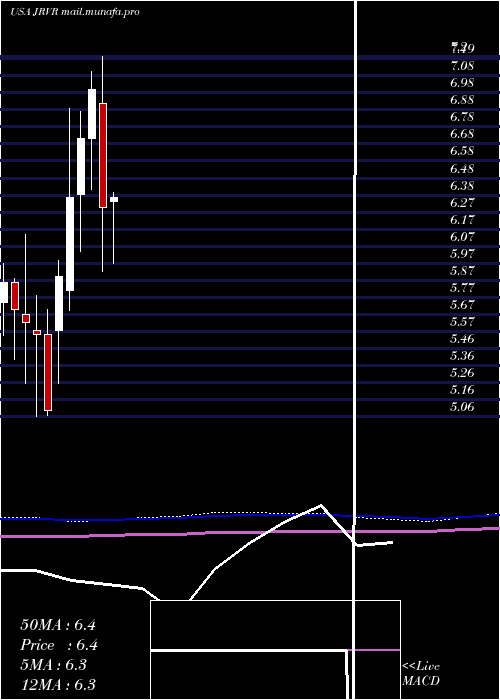Select the tallest red candlestick near 6.88

coord(103,155)
